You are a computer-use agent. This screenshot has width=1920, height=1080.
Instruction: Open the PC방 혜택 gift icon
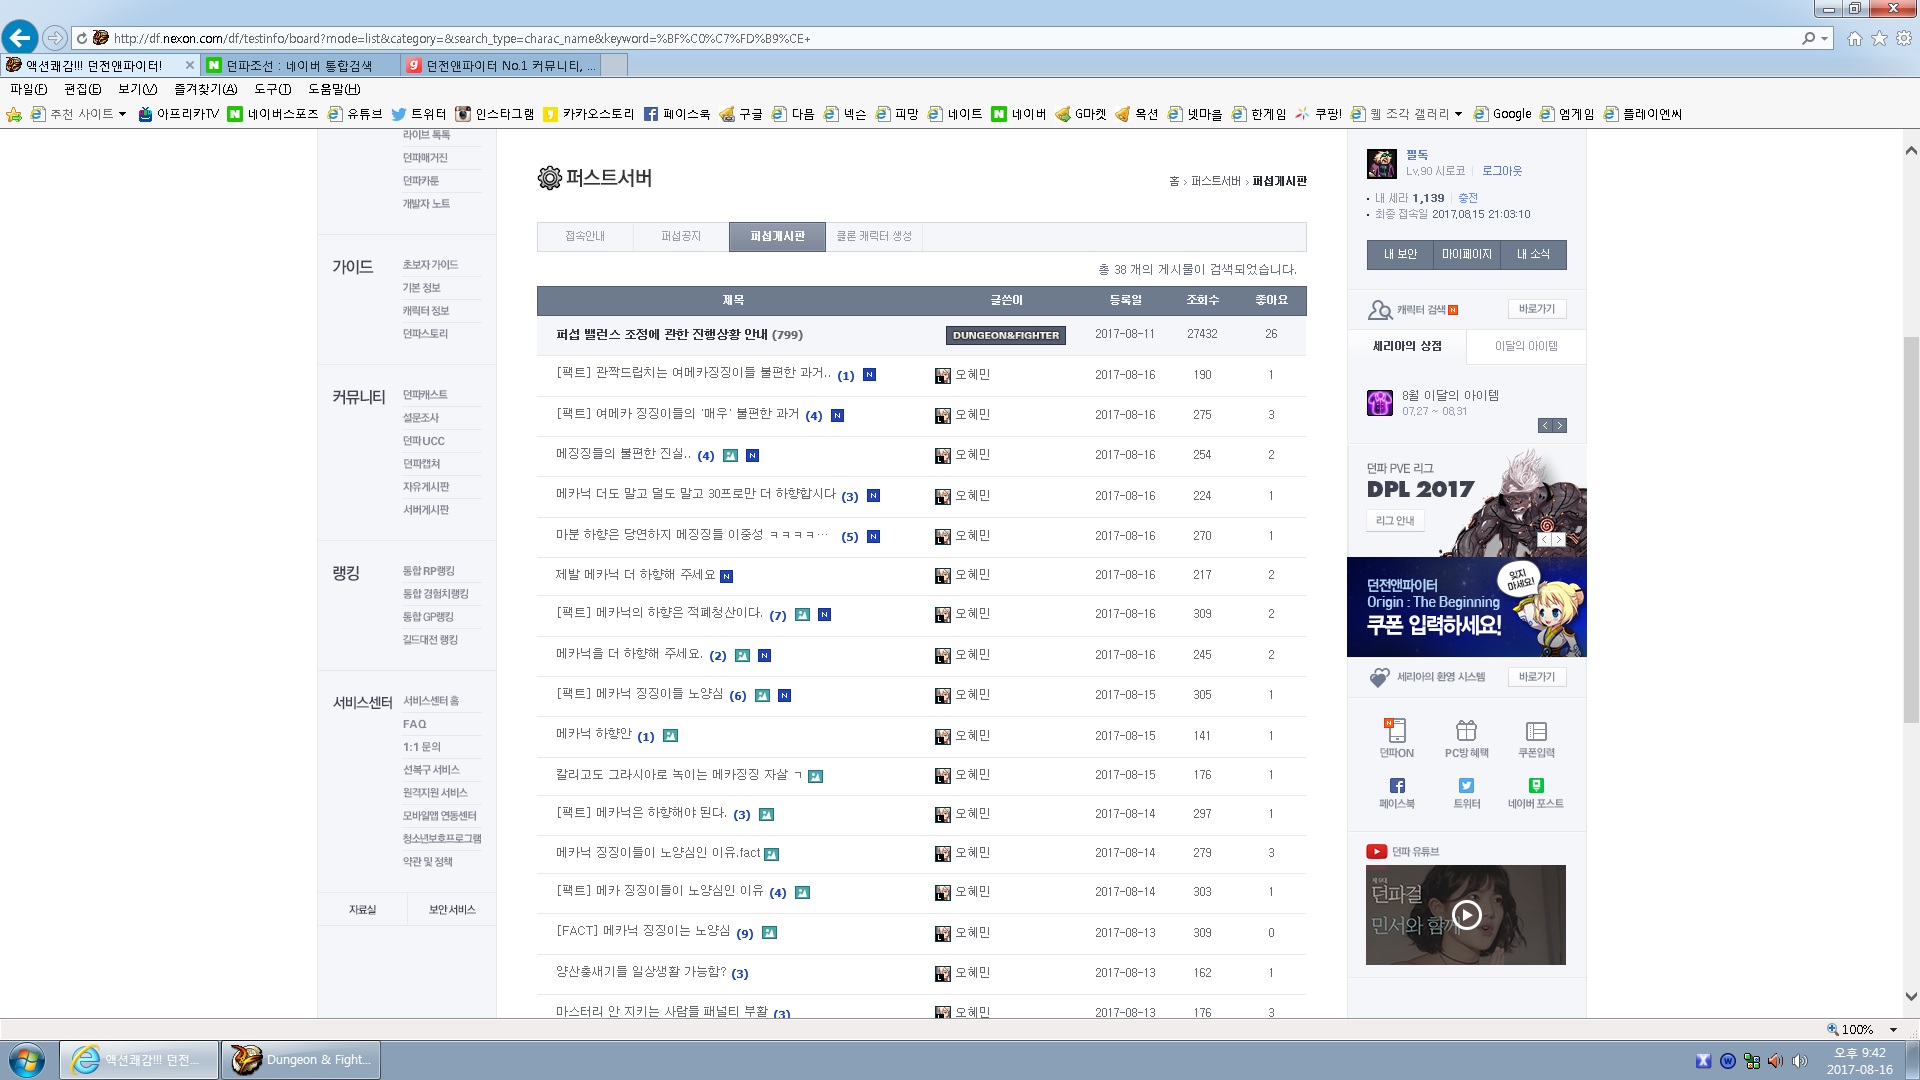1466,731
